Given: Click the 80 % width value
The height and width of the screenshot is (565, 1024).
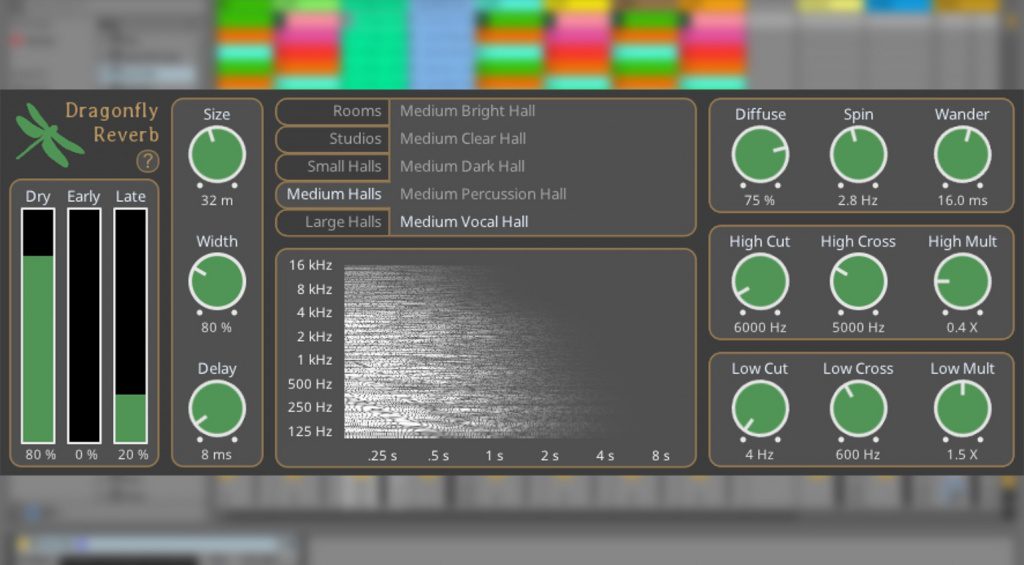Looking at the screenshot, I should tap(216, 327).
